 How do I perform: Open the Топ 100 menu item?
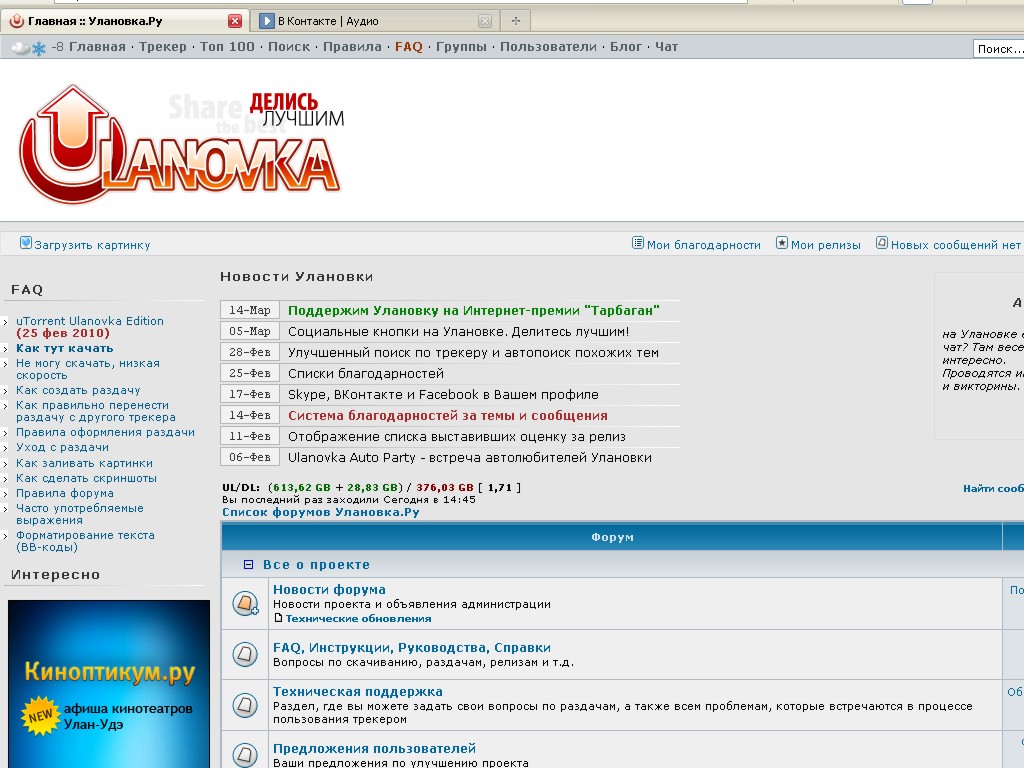click(227, 47)
